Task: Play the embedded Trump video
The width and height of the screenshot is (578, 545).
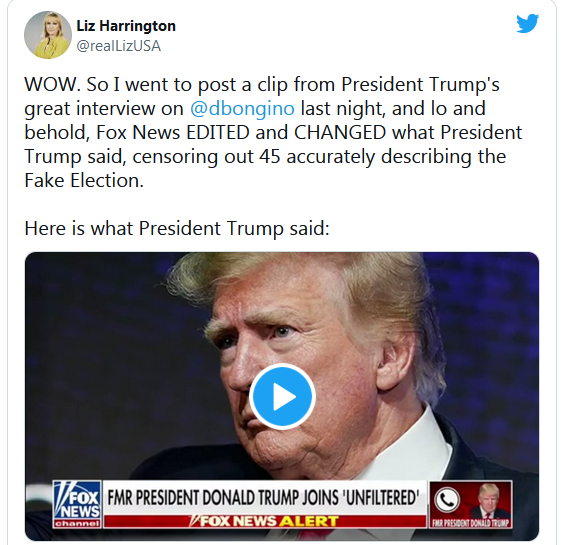Action: pyautogui.click(x=282, y=397)
